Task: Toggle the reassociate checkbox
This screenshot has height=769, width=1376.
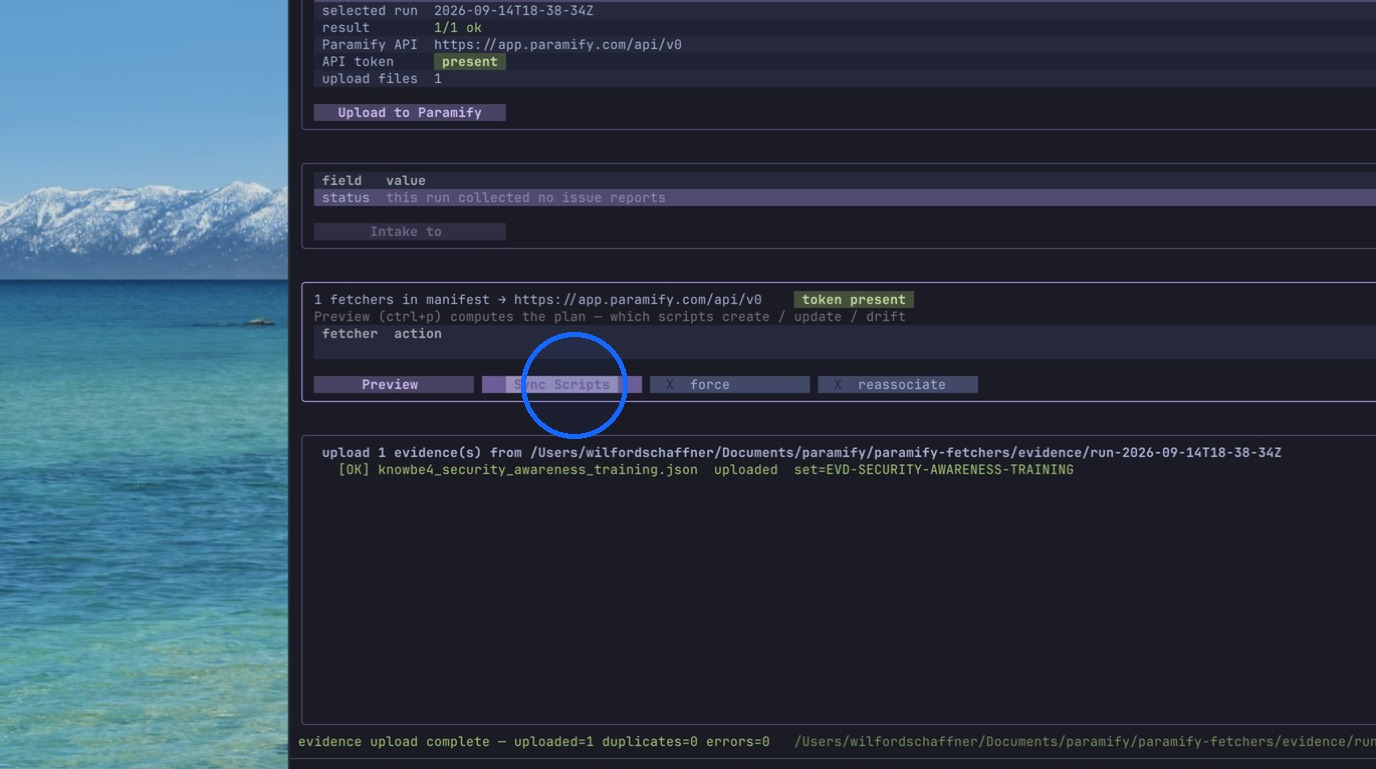Action: click(898, 385)
